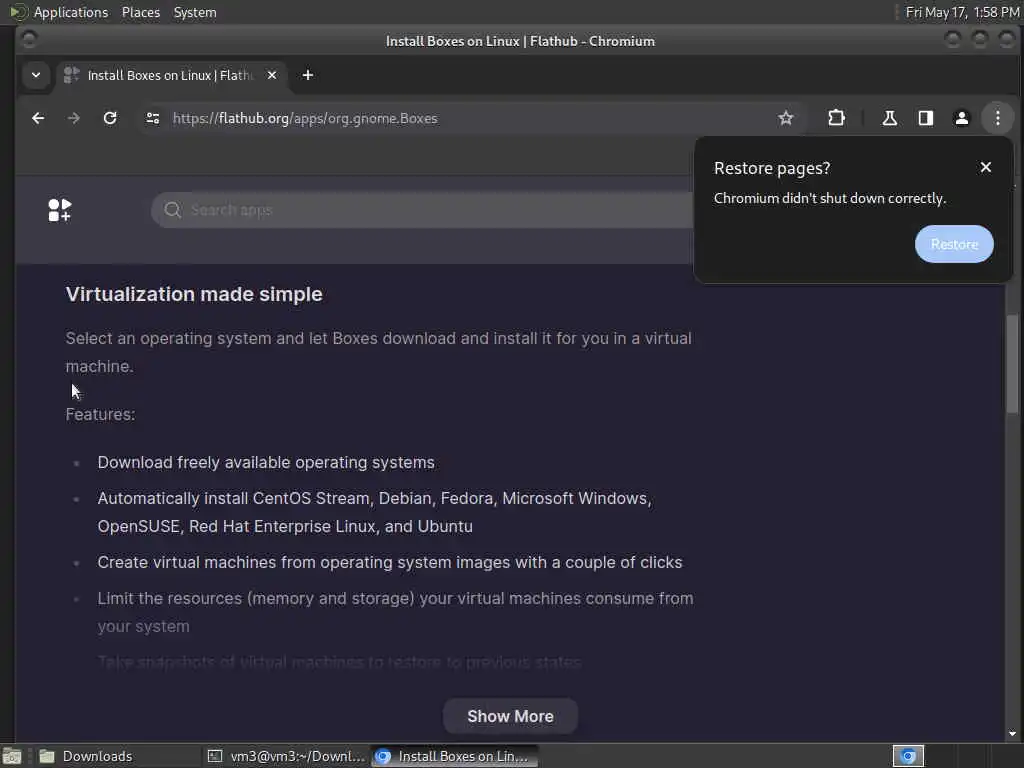Click the search magnifier icon
Image resolution: width=1024 pixels, height=768 pixels.
tap(172, 210)
